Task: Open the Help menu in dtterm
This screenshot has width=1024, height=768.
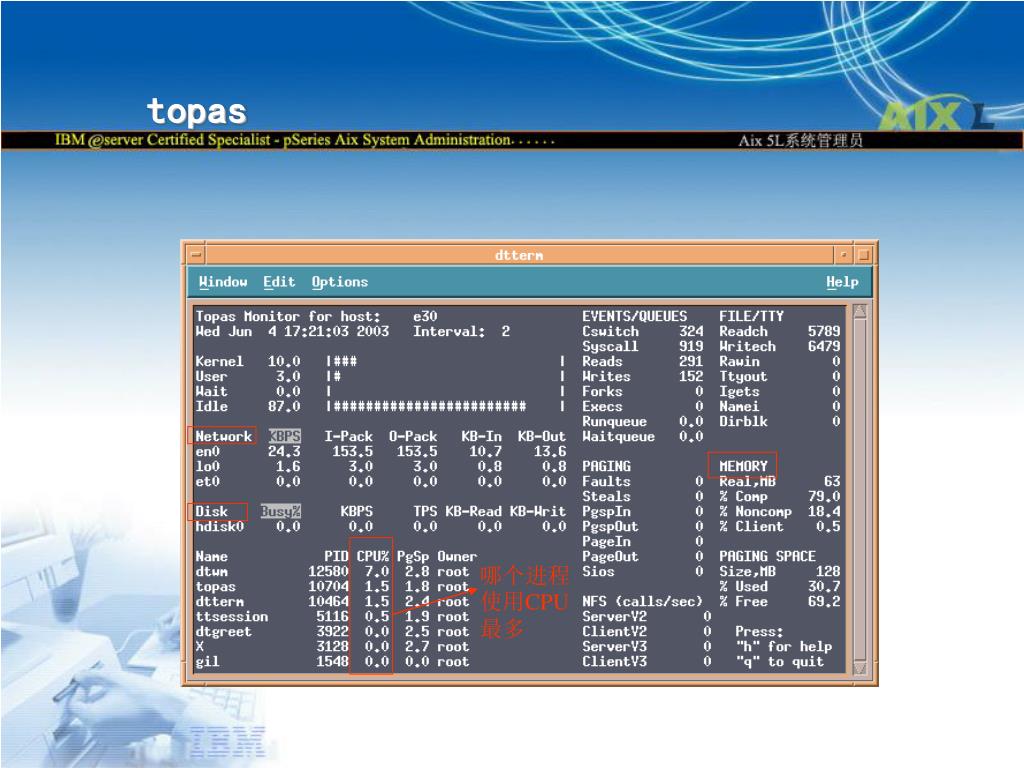Action: coord(842,282)
